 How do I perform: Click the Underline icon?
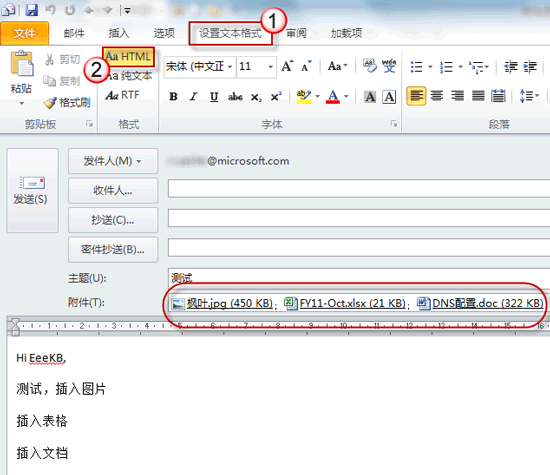(214, 96)
